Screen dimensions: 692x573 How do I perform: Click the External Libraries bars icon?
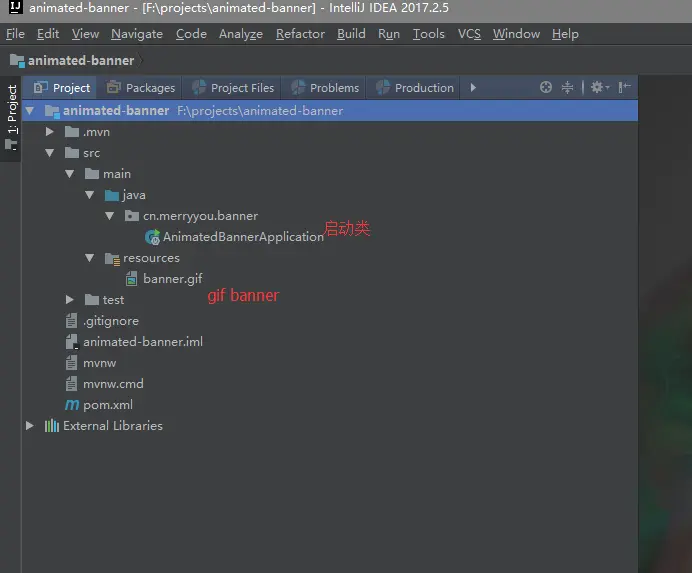[52, 426]
